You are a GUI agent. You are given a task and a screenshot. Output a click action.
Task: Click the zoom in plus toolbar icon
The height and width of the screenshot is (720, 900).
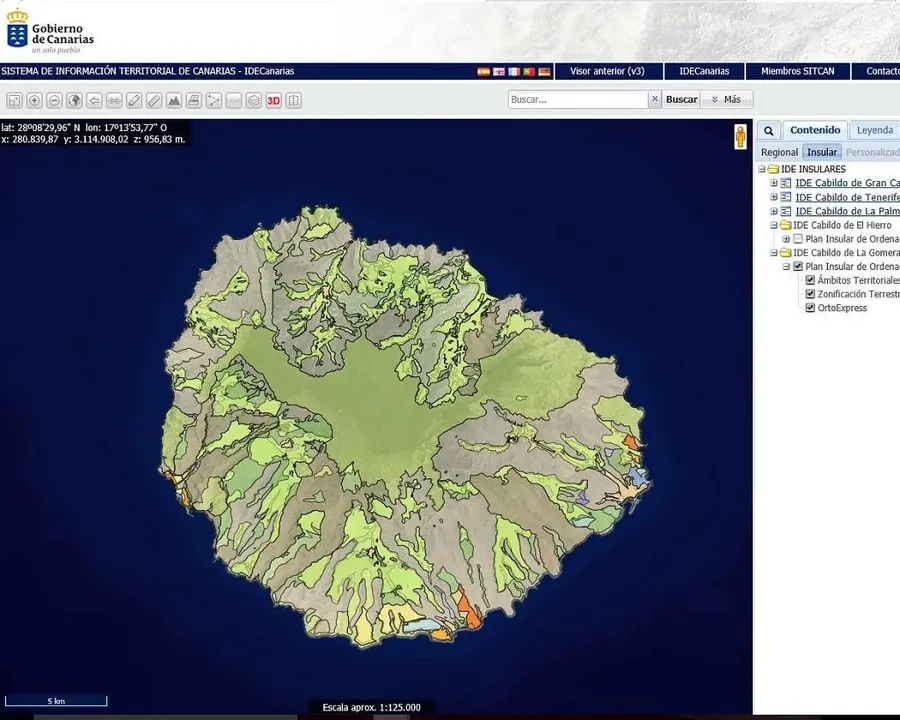(x=34, y=100)
